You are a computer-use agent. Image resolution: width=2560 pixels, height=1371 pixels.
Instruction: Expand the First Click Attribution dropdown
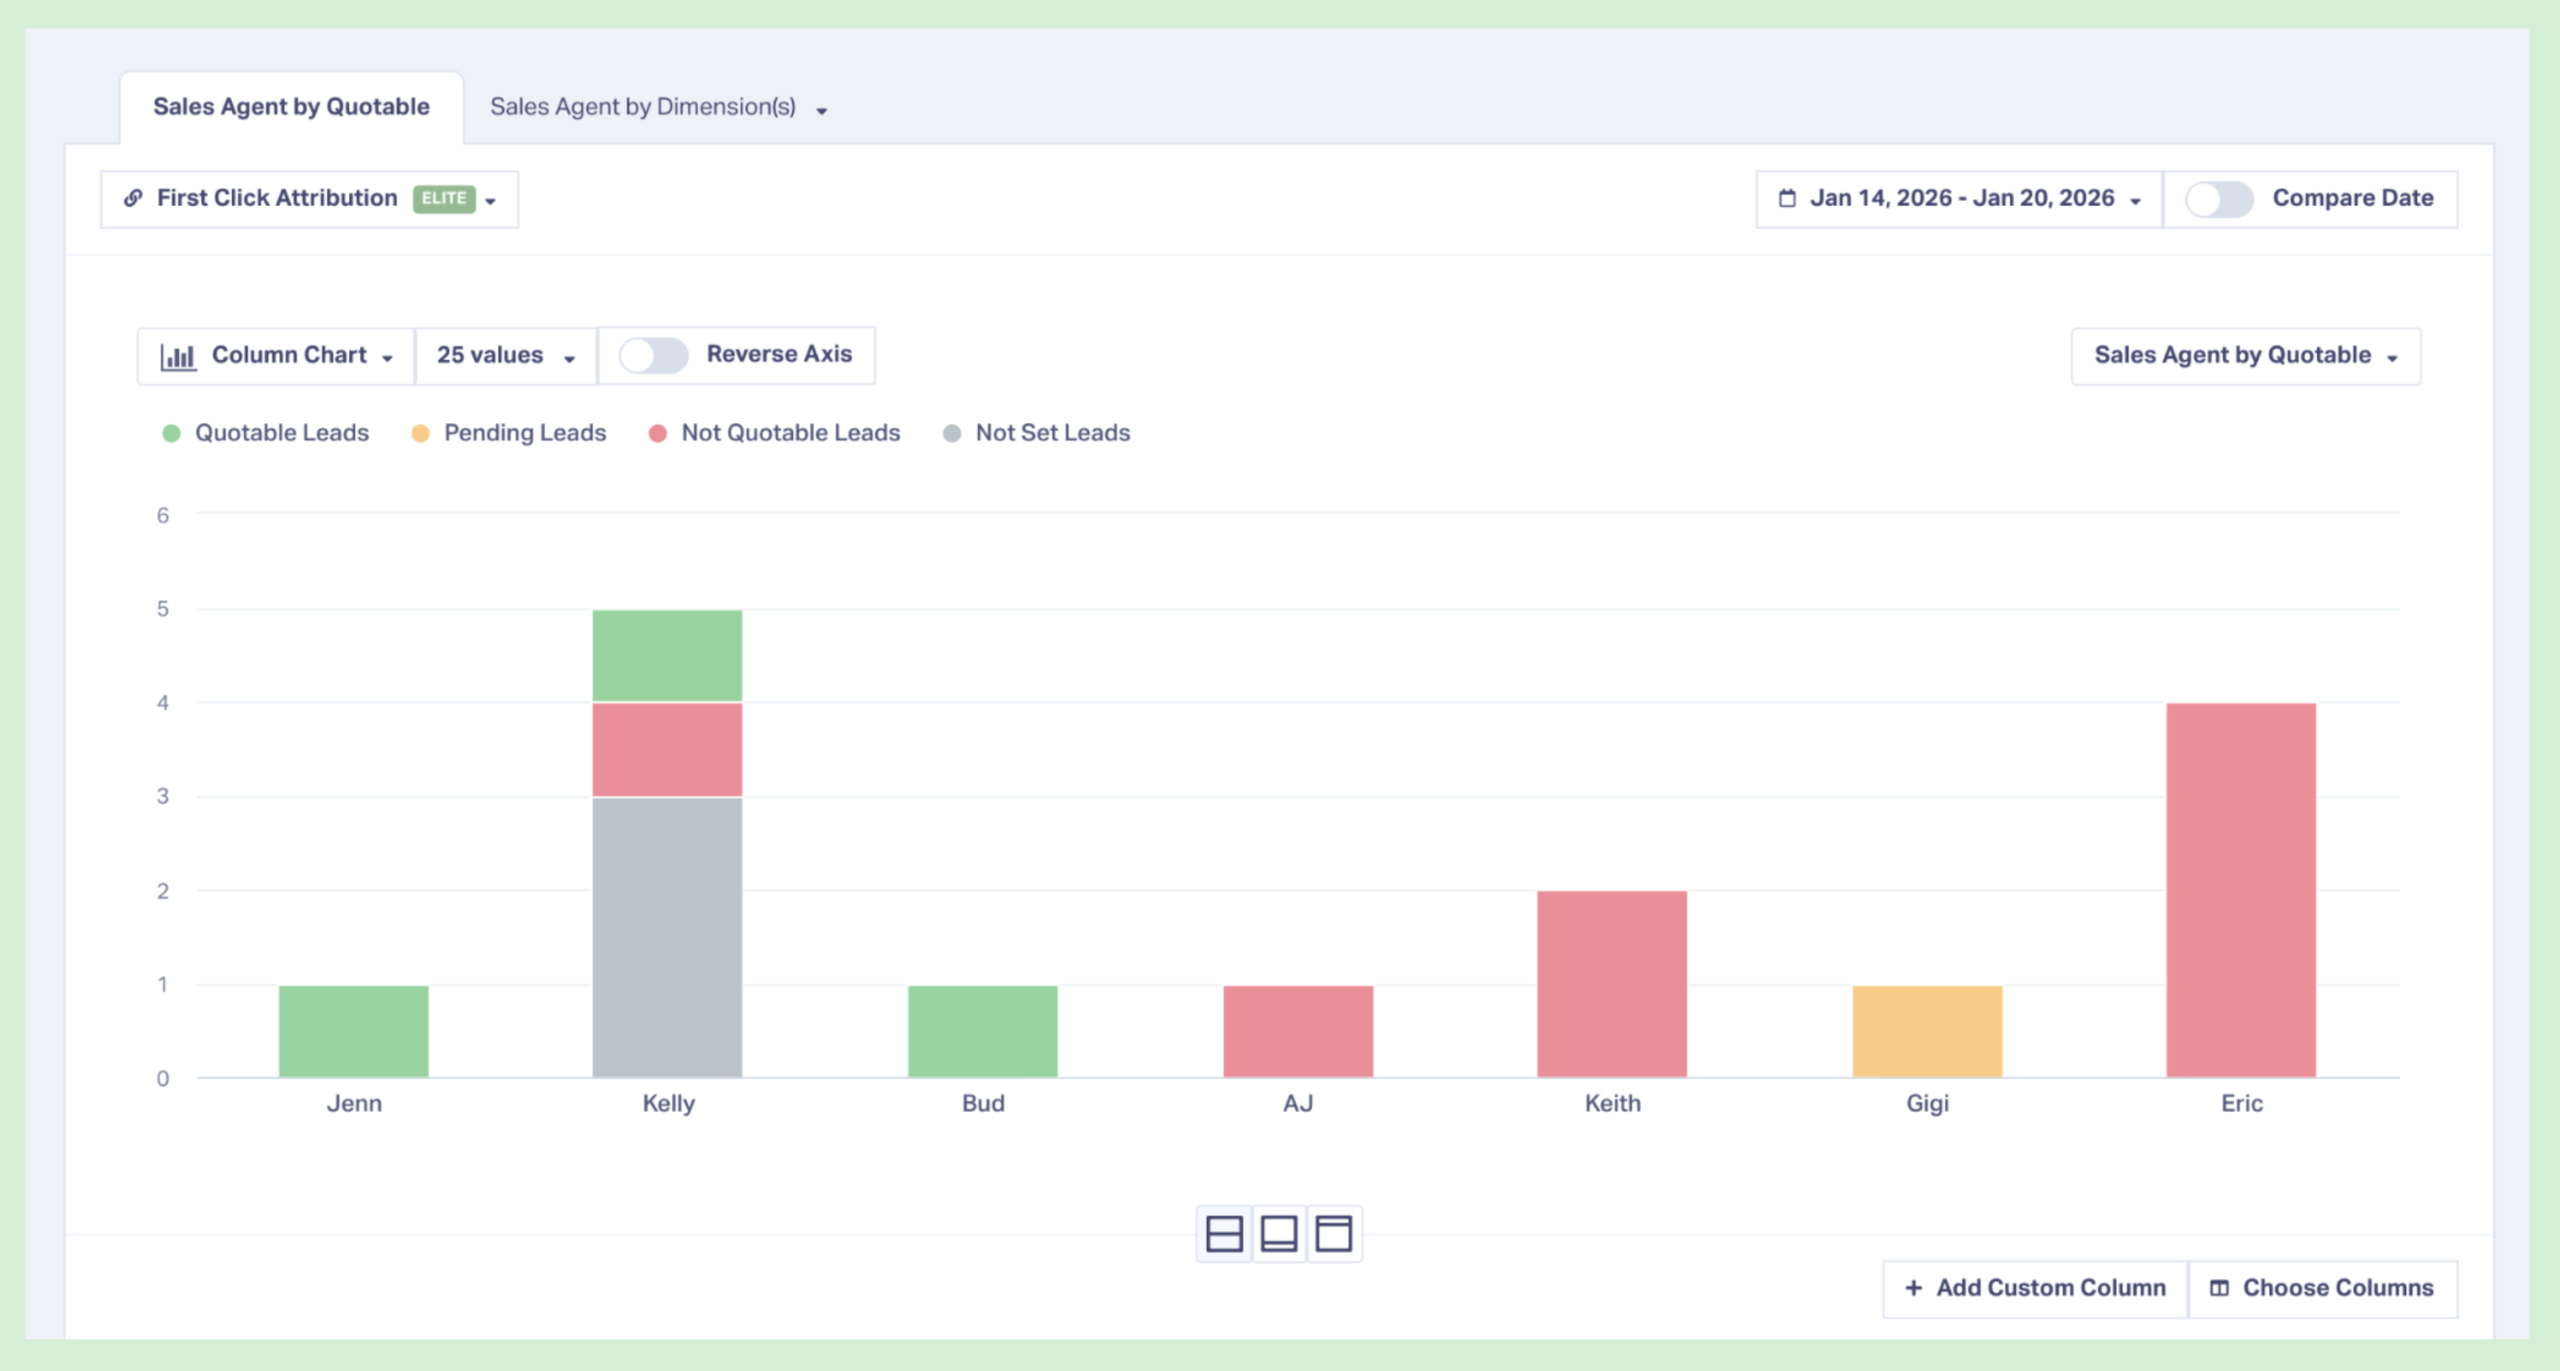coord(309,199)
